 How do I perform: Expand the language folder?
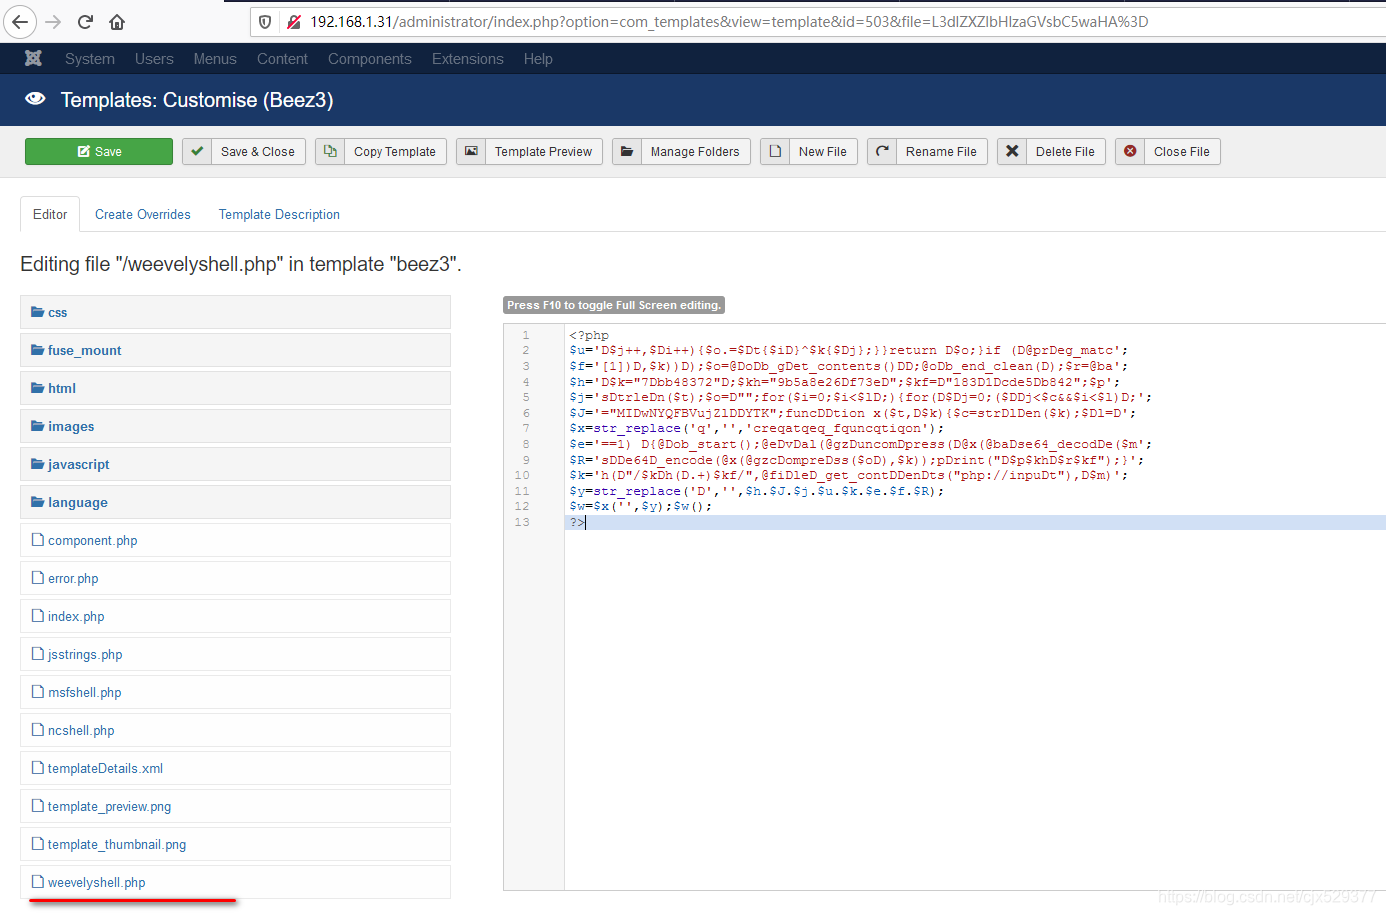[235, 502]
